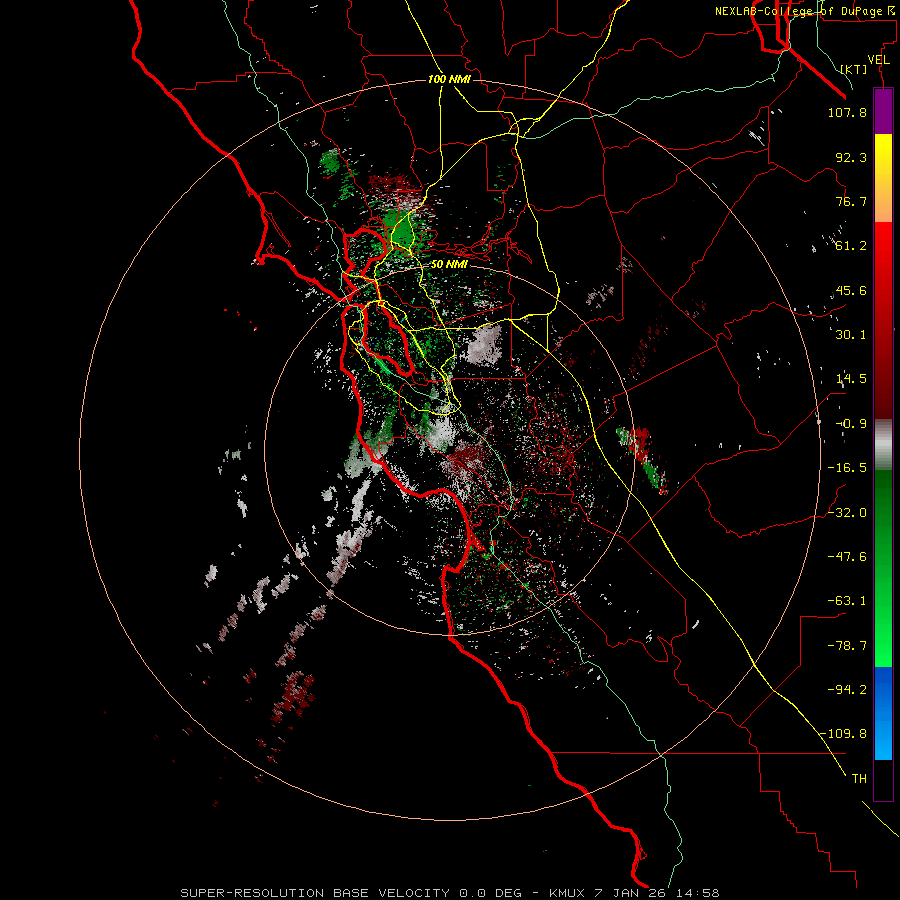Click the 107.8 legend value

(x=847, y=112)
